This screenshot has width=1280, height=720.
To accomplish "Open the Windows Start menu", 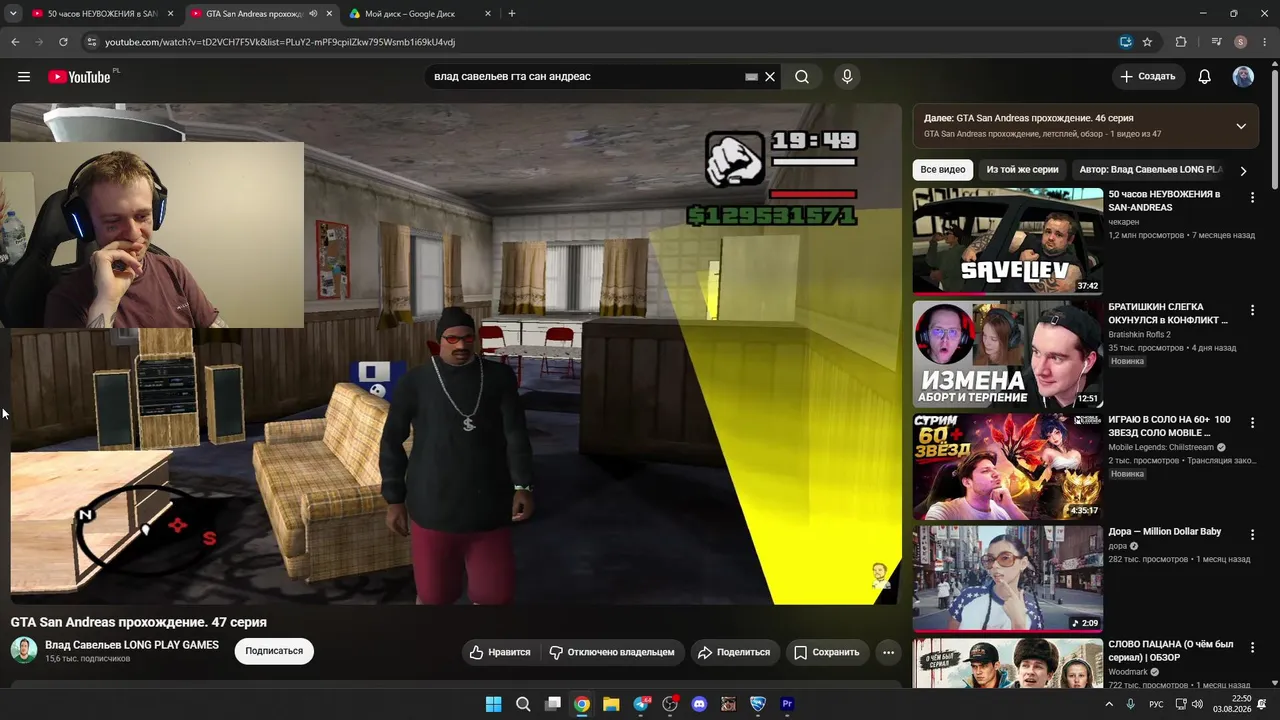I will pyautogui.click(x=493, y=704).
